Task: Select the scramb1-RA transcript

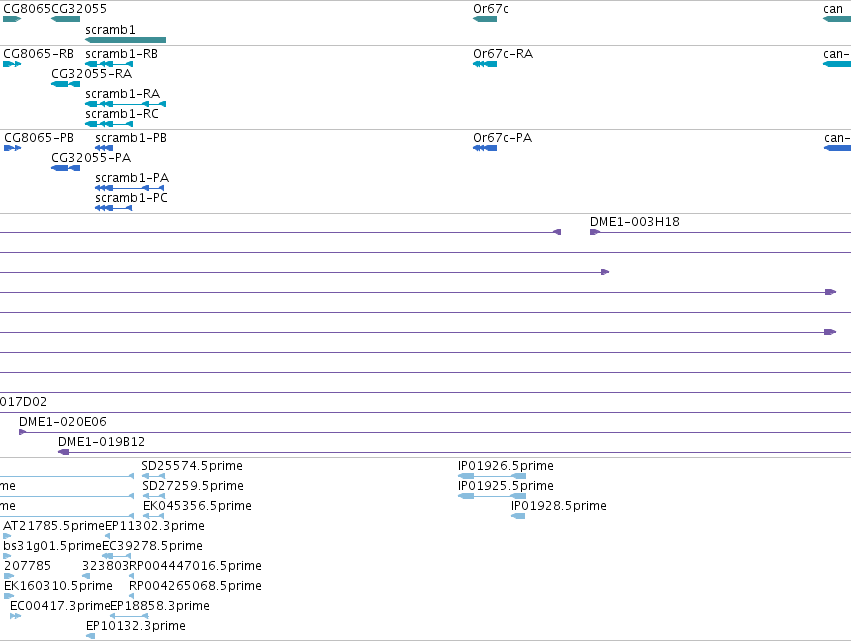Action: 125,104
